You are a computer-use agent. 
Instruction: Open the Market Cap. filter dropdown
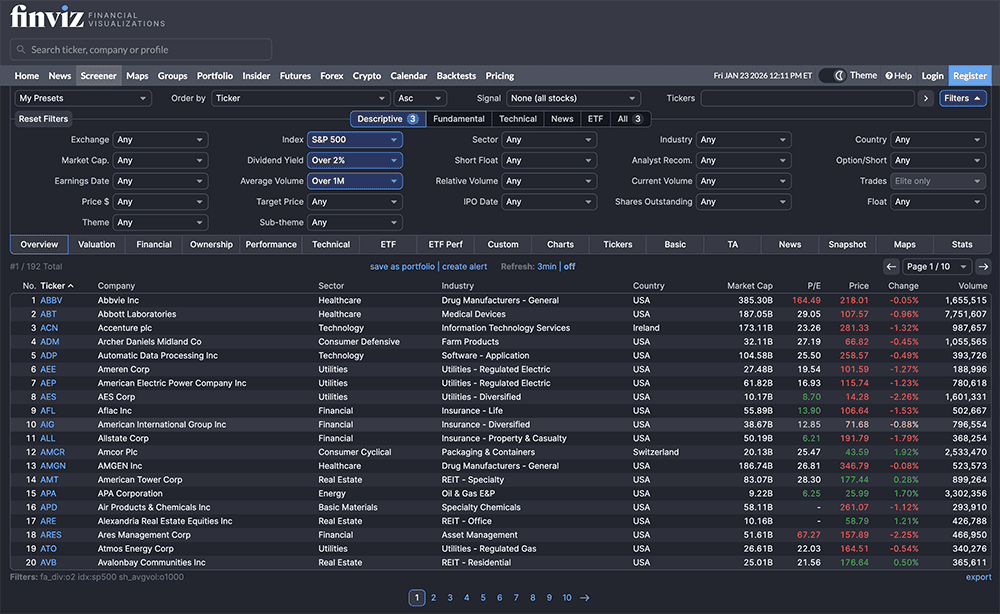point(160,160)
